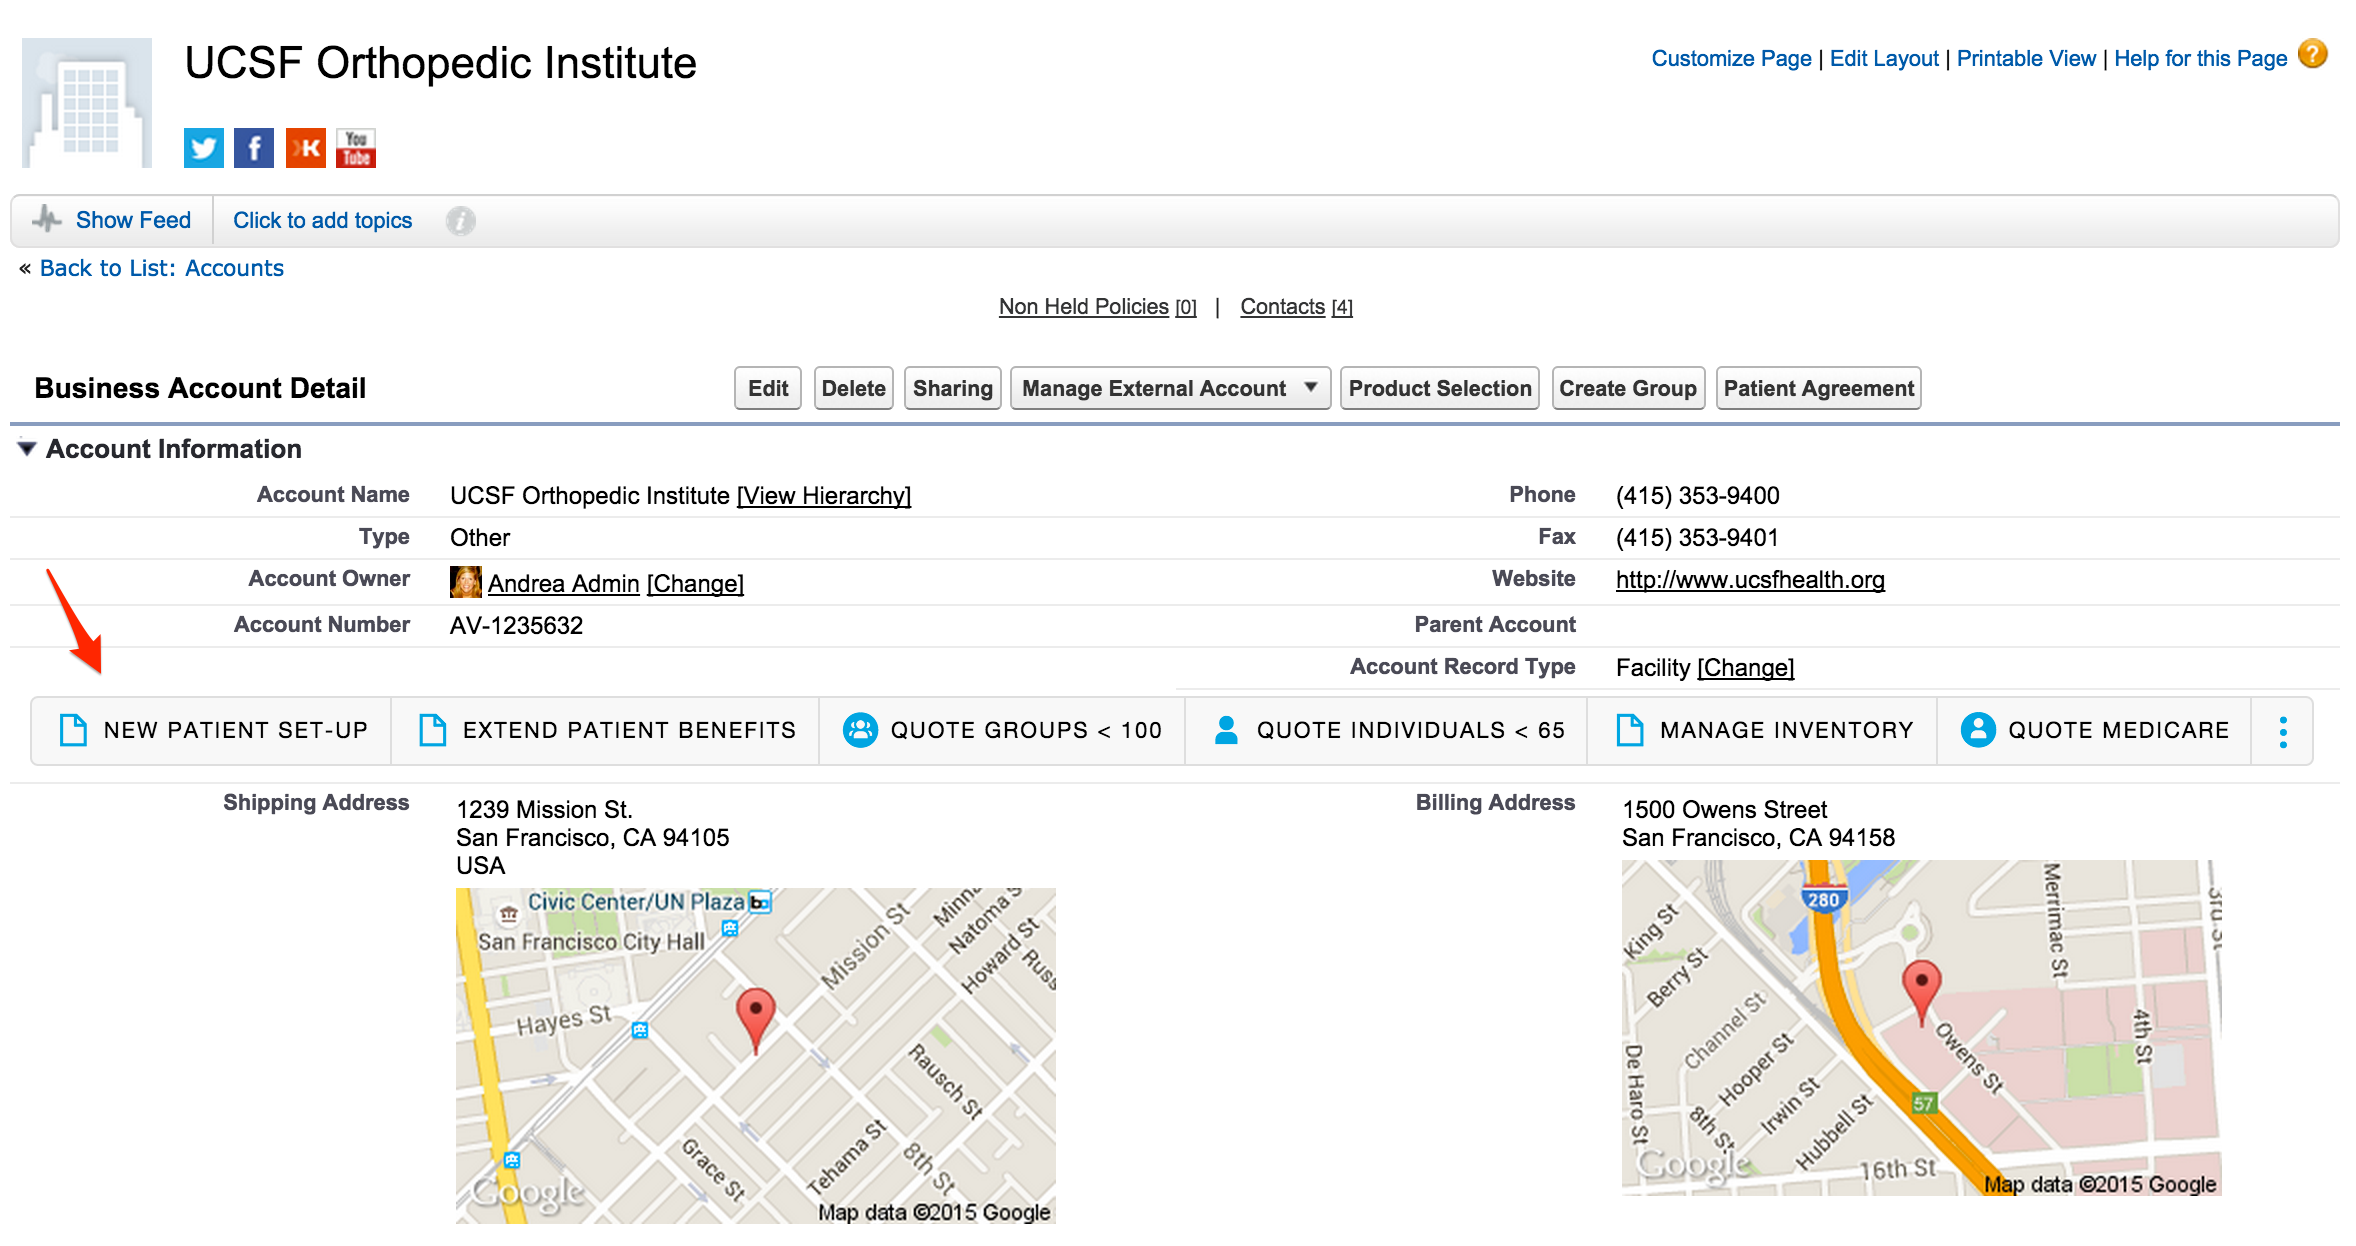Show the Chatter feed
The width and height of the screenshot is (2356, 1246).
click(x=133, y=220)
